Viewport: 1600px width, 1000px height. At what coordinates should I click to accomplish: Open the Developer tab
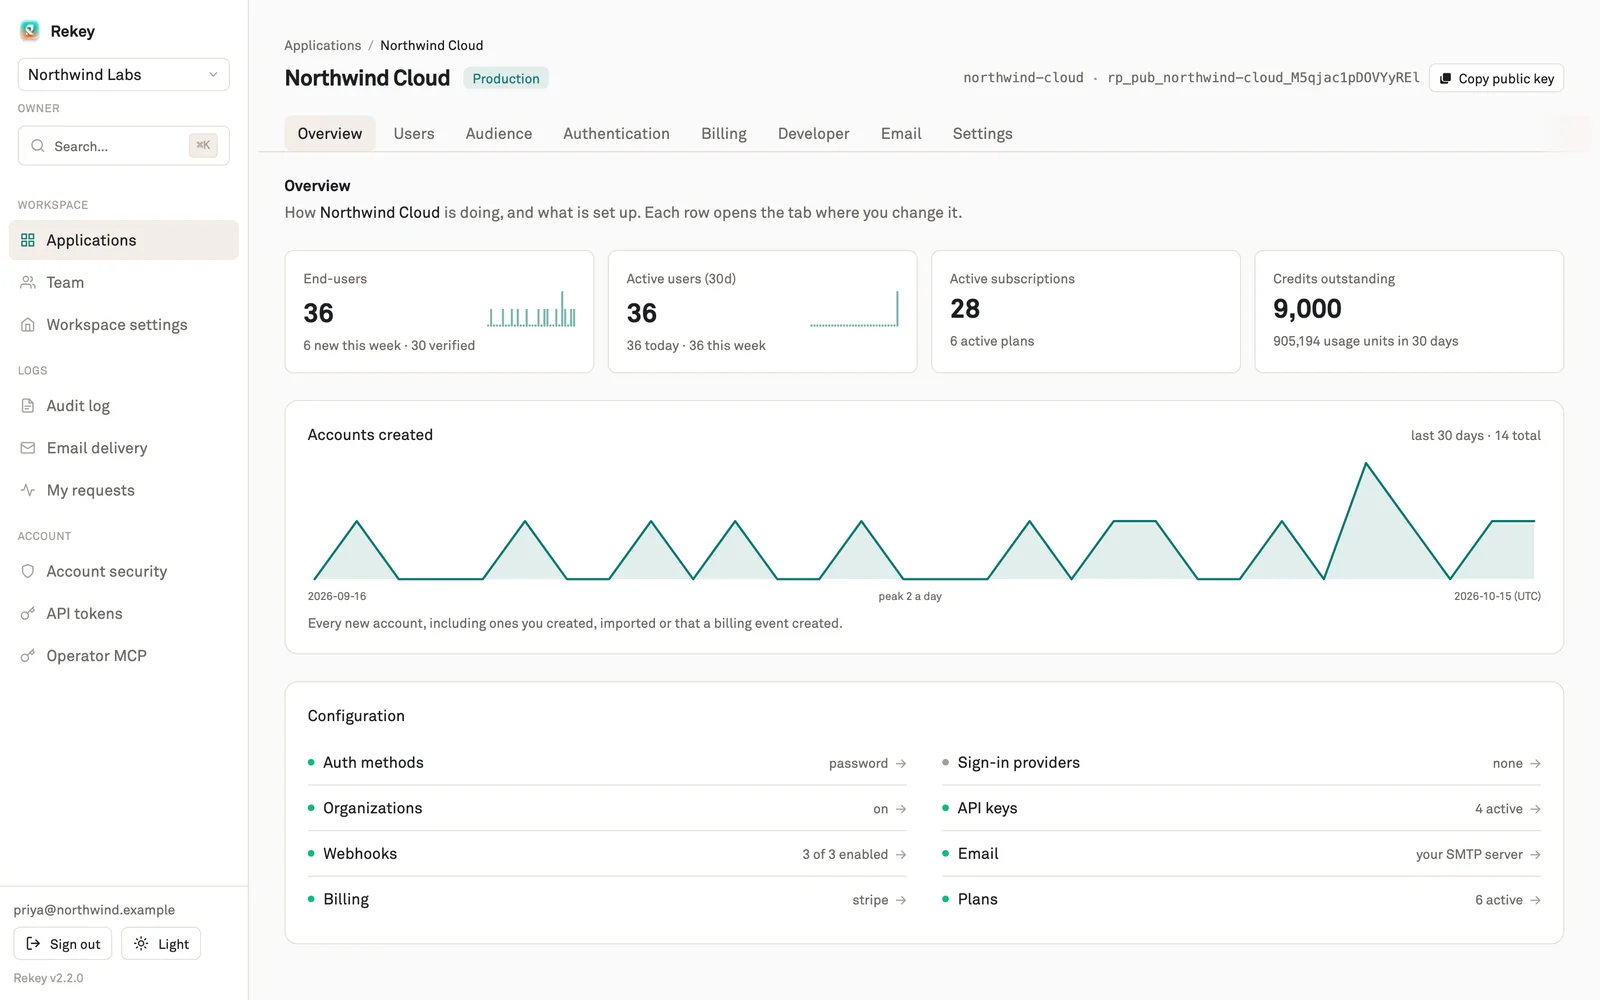(x=814, y=134)
